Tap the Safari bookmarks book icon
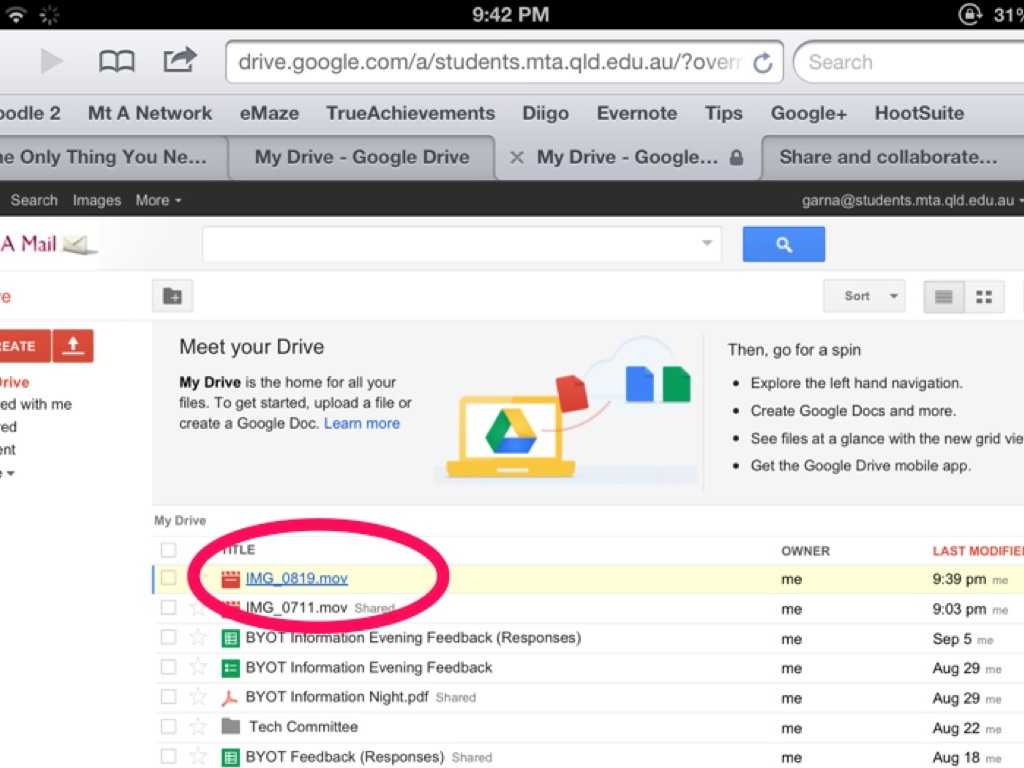Viewport: 1024px width, 768px height. pos(116,62)
